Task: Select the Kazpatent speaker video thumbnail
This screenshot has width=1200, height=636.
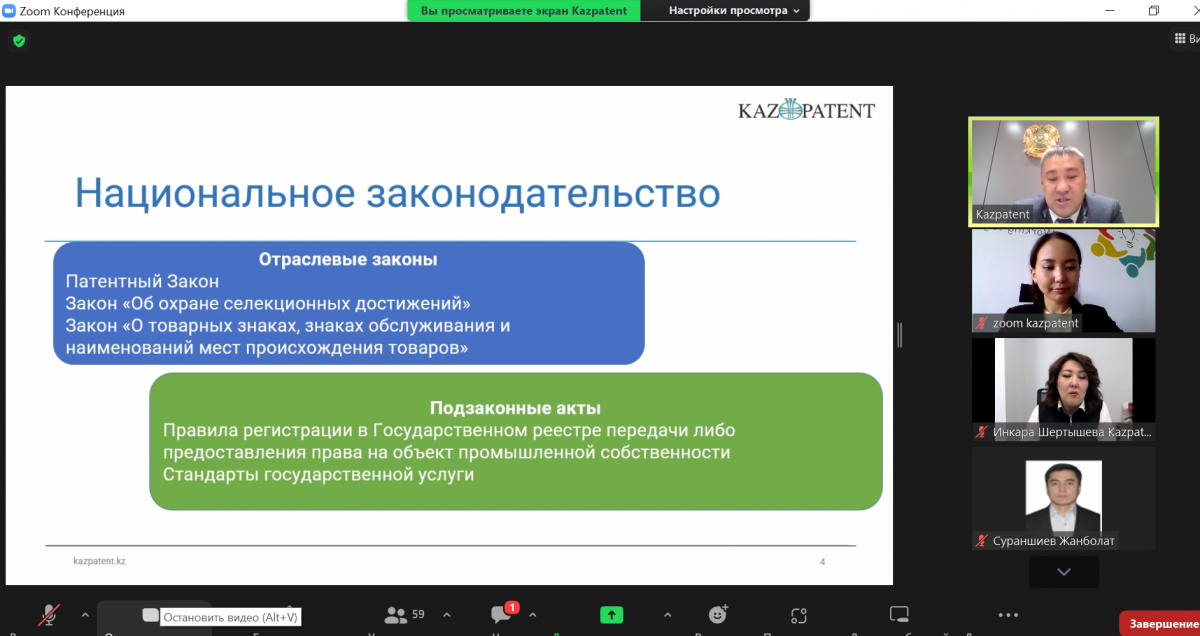Action: coord(1063,172)
